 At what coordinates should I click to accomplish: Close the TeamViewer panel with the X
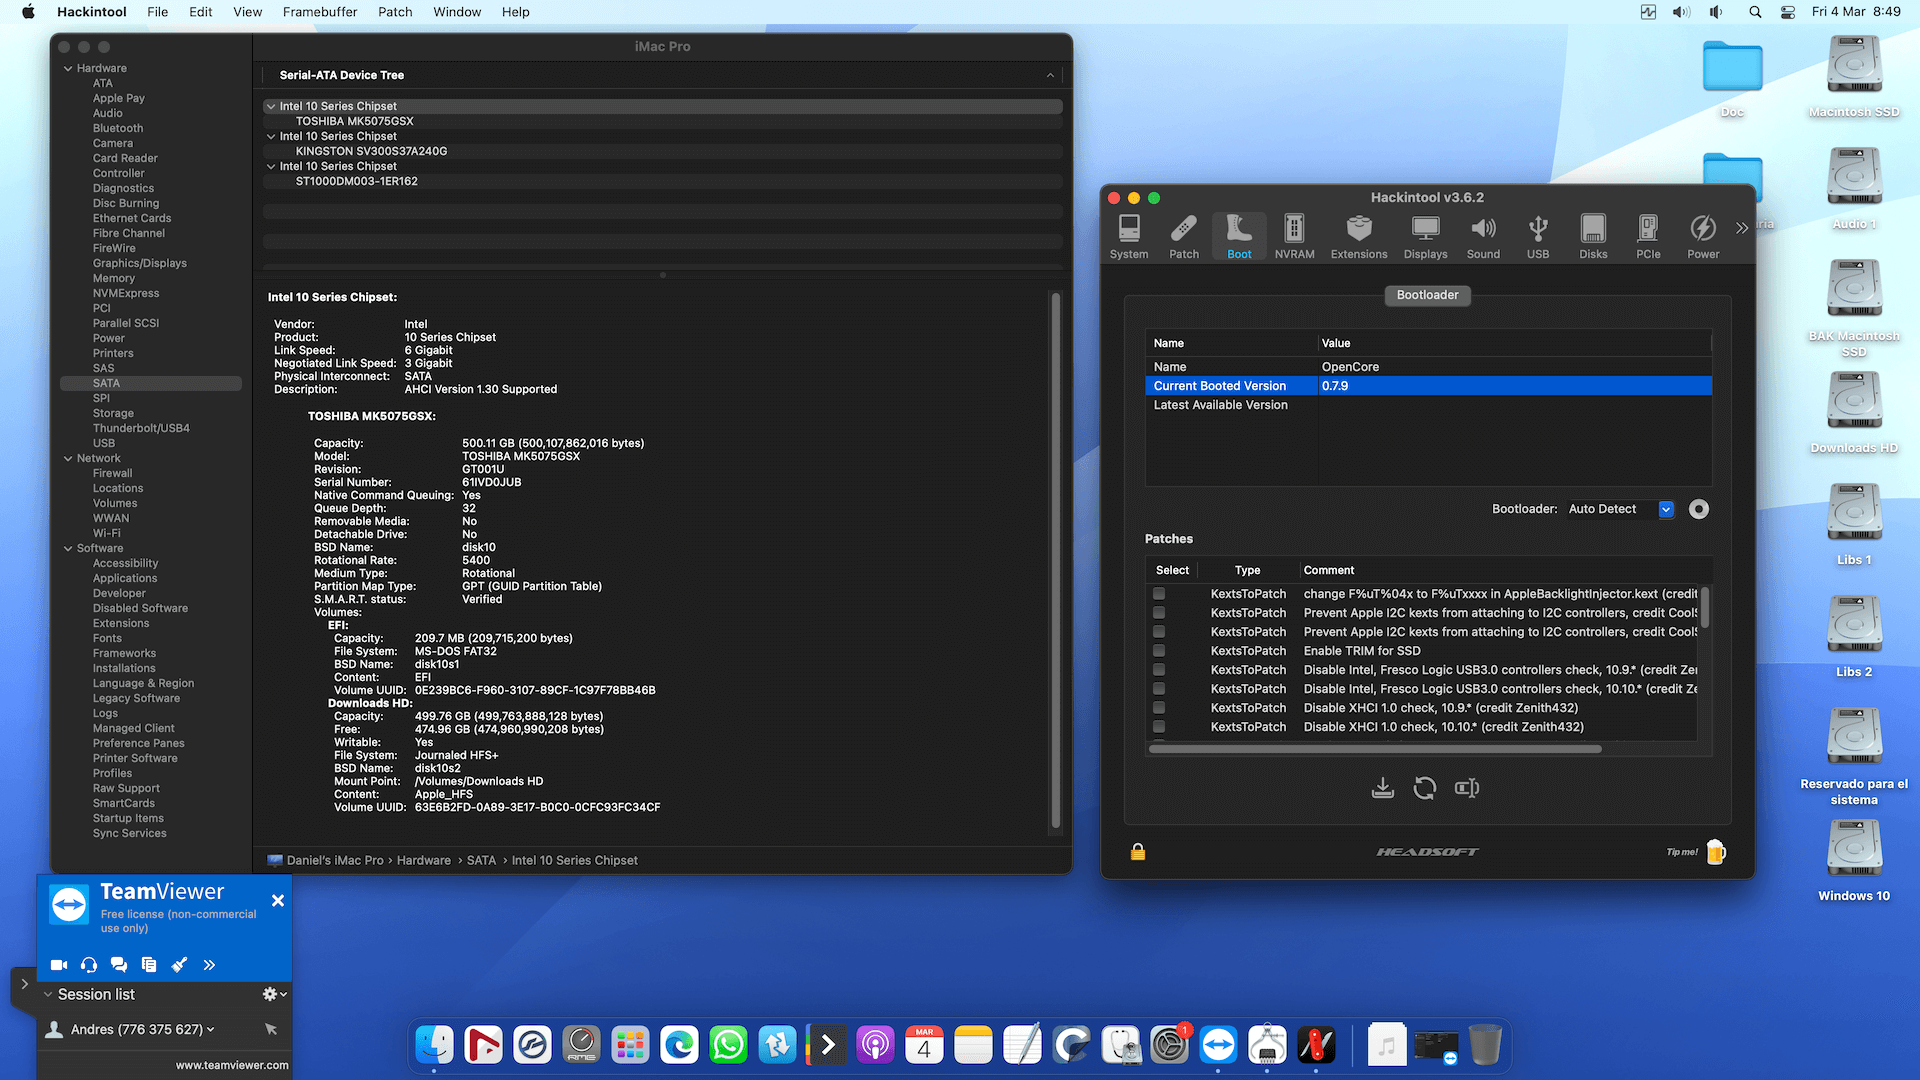click(x=278, y=901)
